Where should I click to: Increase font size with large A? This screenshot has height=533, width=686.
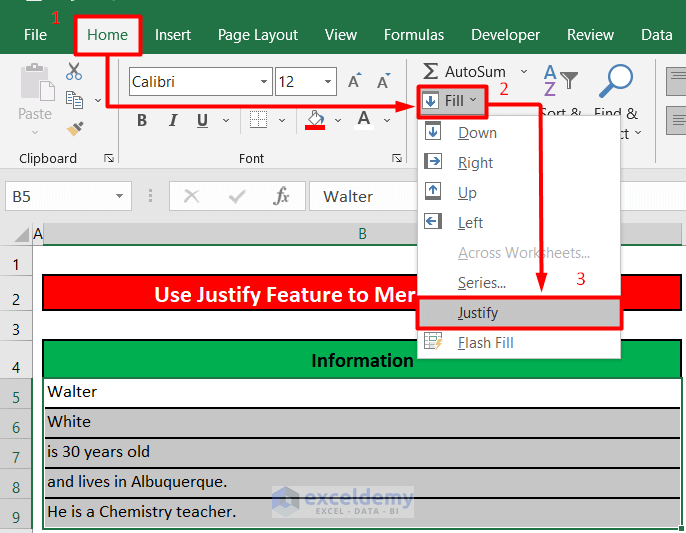tap(354, 81)
